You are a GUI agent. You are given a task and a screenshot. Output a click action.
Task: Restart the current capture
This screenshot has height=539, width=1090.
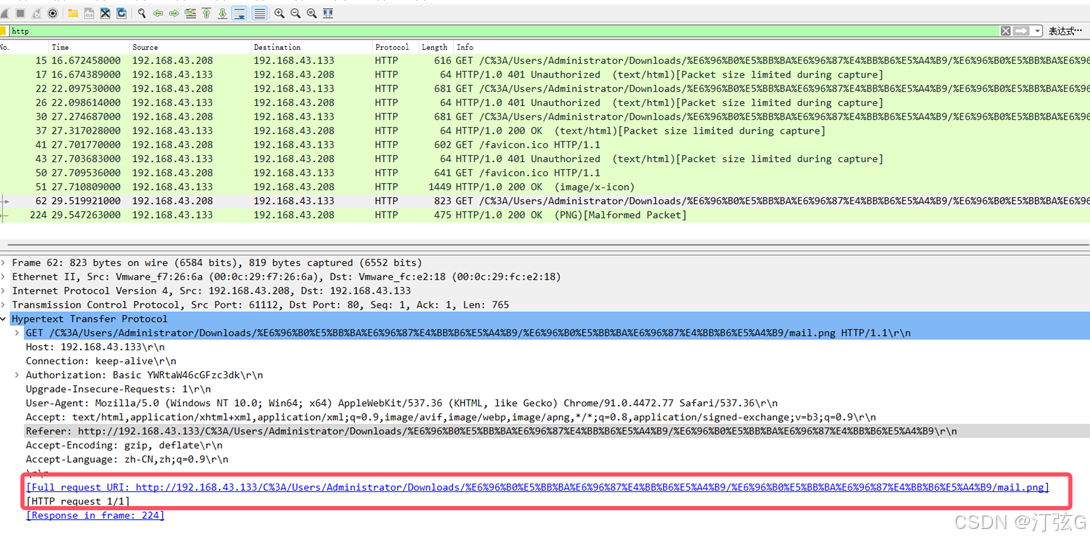tap(37, 13)
